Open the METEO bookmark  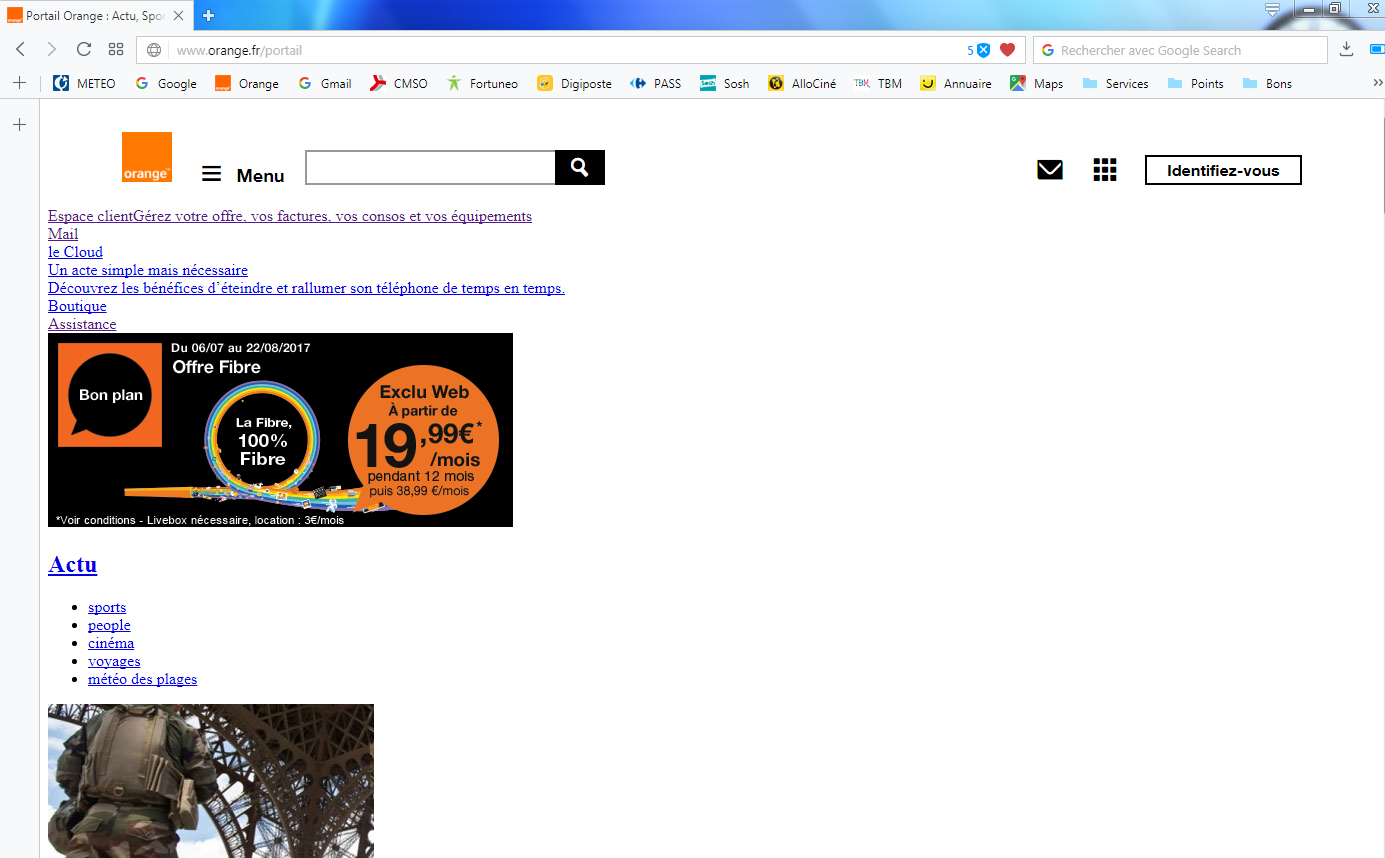click(84, 84)
